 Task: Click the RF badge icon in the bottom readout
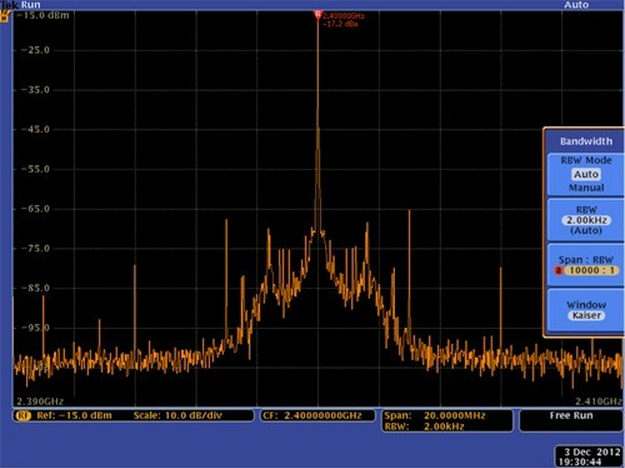pyautogui.click(x=23, y=416)
